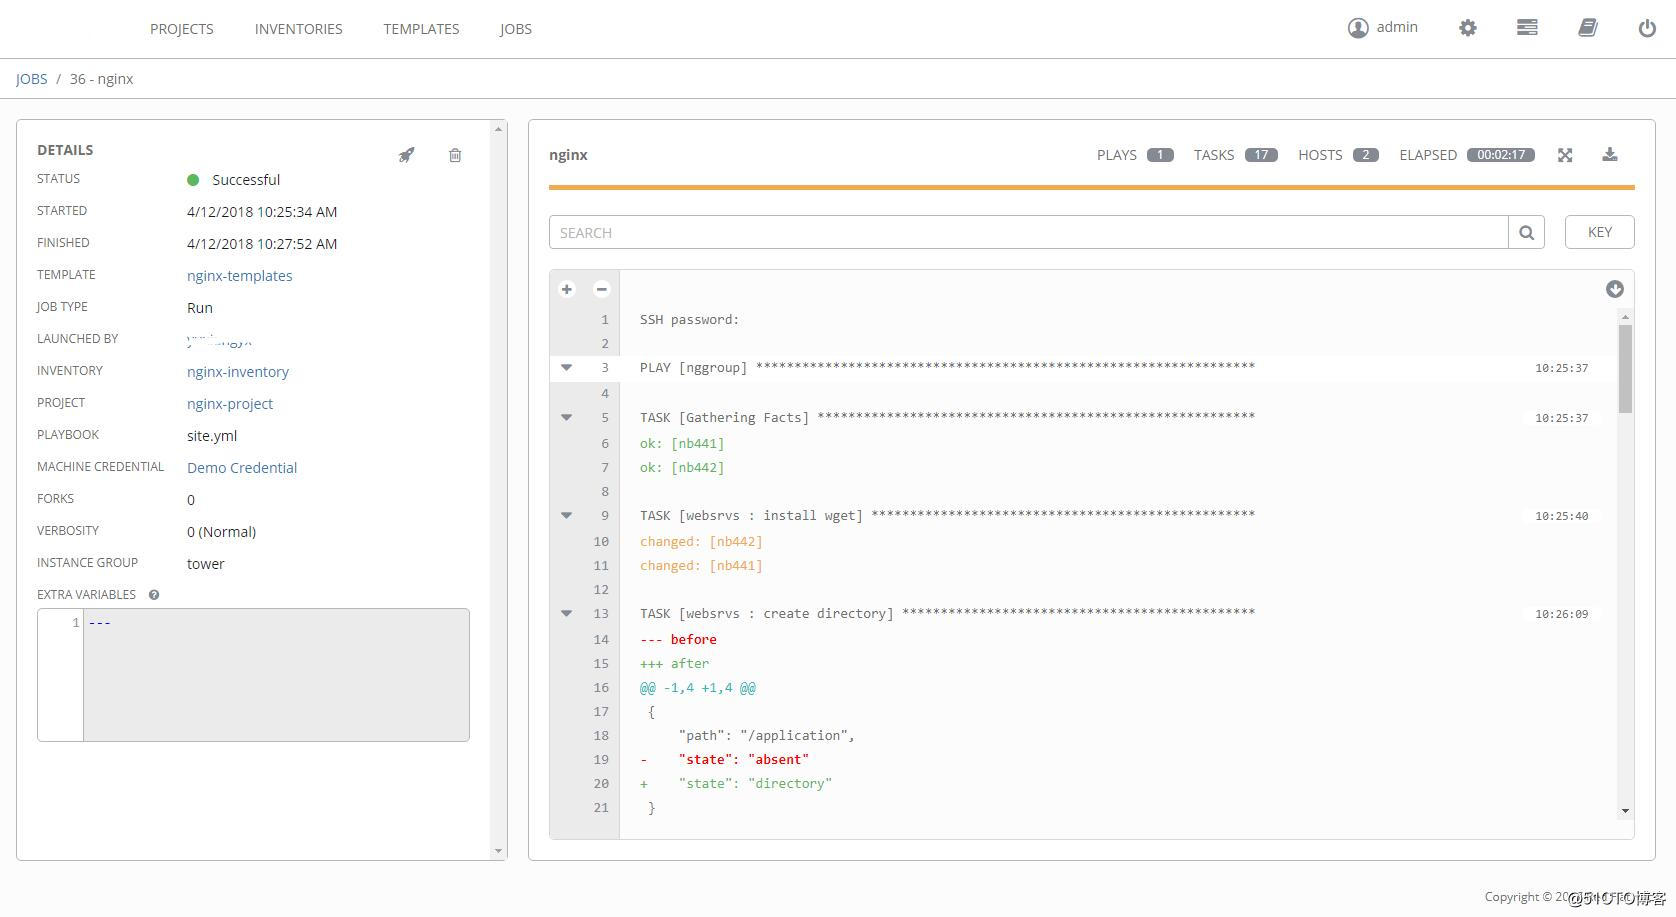Click playbook value site.yml

pyautogui.click(x=212, y=436)
